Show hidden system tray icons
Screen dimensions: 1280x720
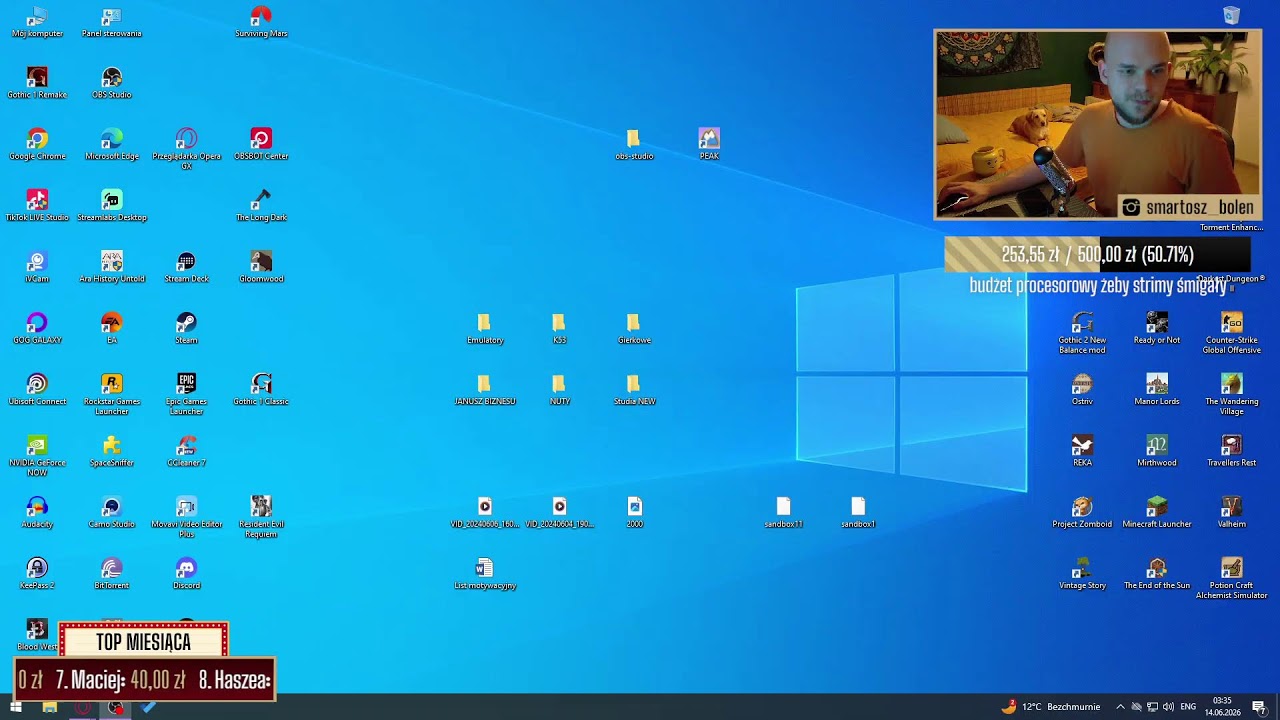pyautogui.click(x=1120, y=707)
